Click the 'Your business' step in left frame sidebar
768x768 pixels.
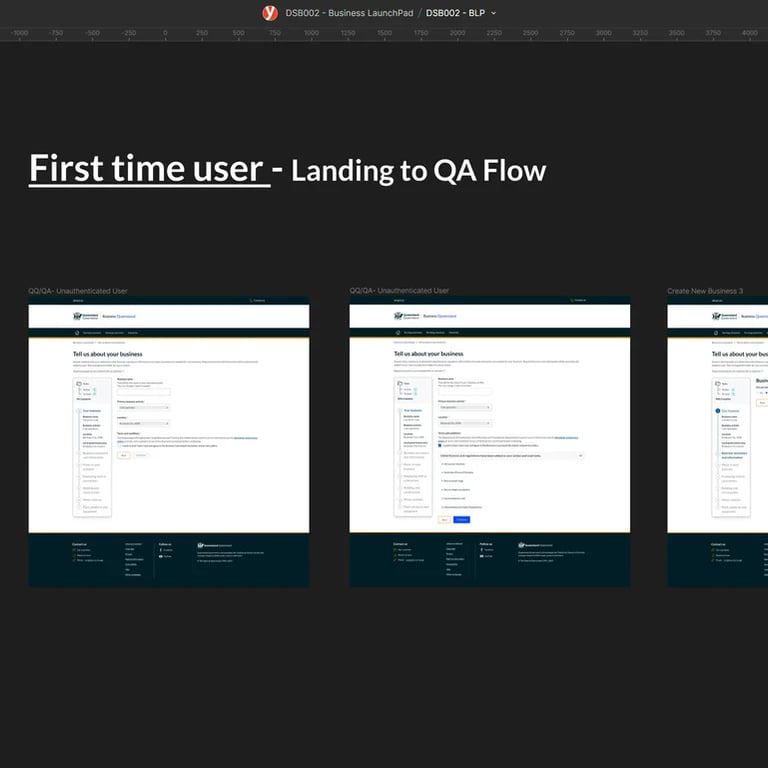[x=92, y=411]
